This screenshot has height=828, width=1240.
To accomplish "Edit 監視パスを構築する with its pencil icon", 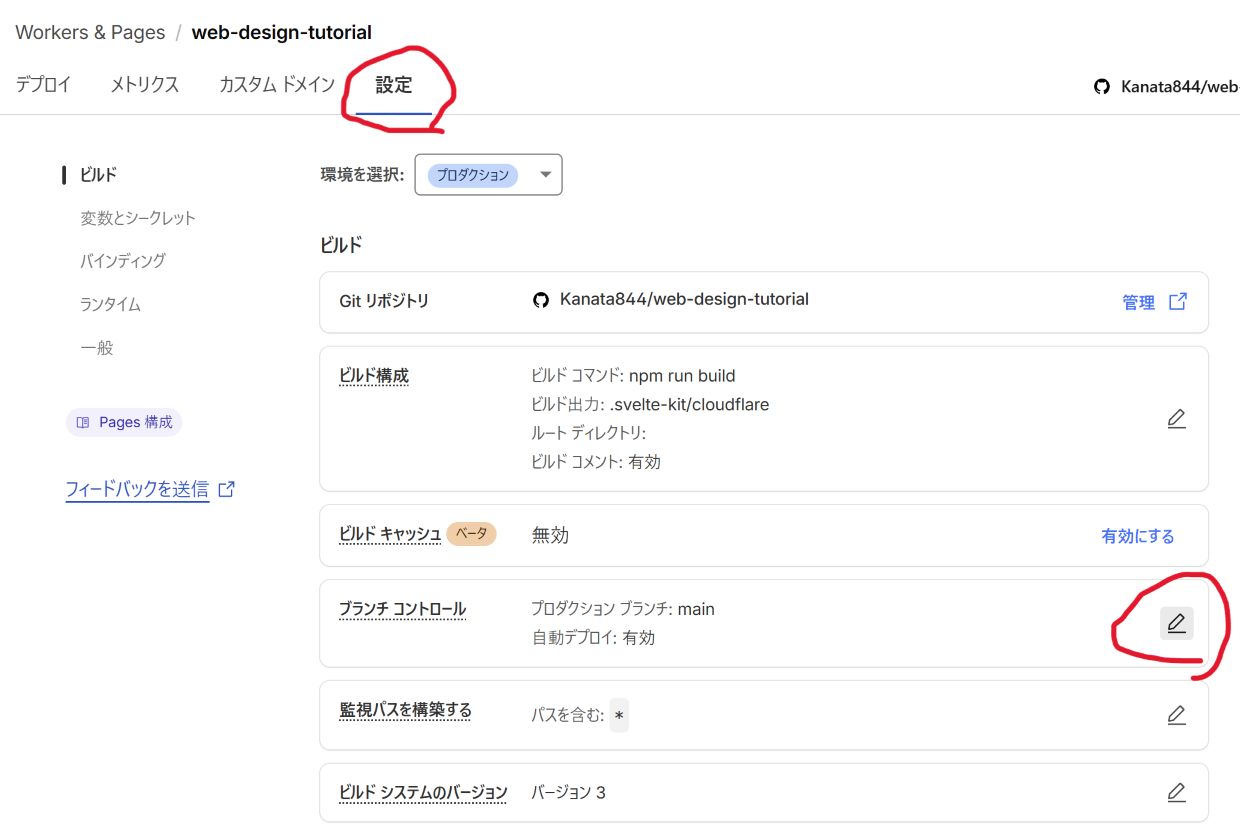I will pyautogui.click(x=1176, y=714).
